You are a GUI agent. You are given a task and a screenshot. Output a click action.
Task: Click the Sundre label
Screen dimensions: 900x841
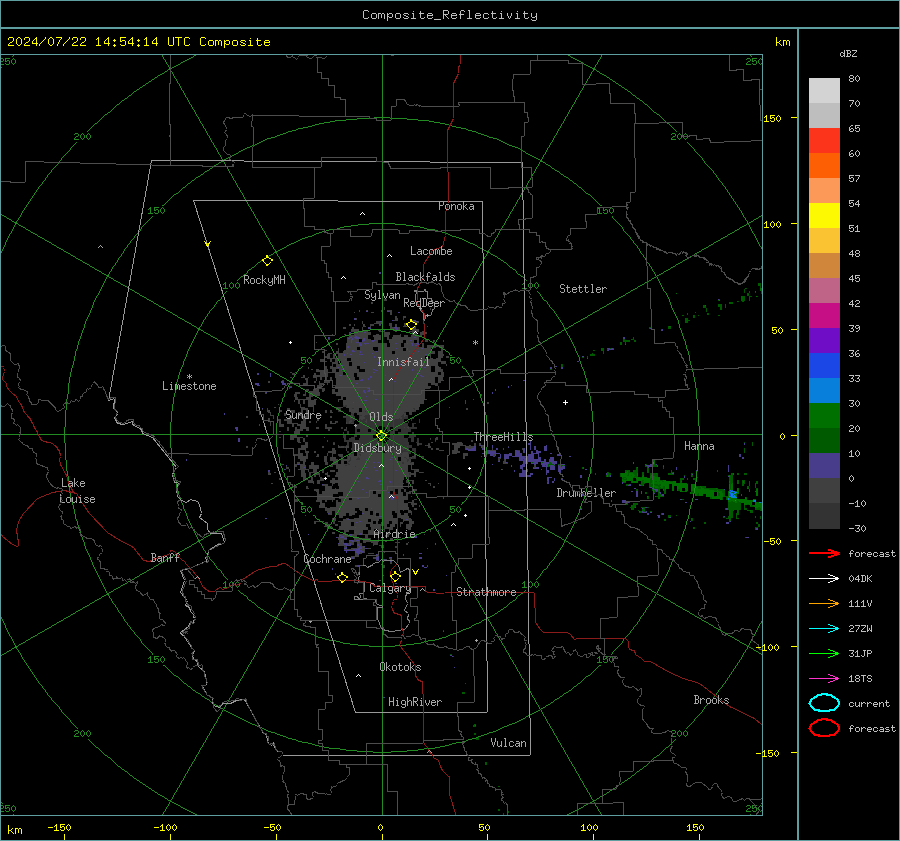click(x=303, y=414)
